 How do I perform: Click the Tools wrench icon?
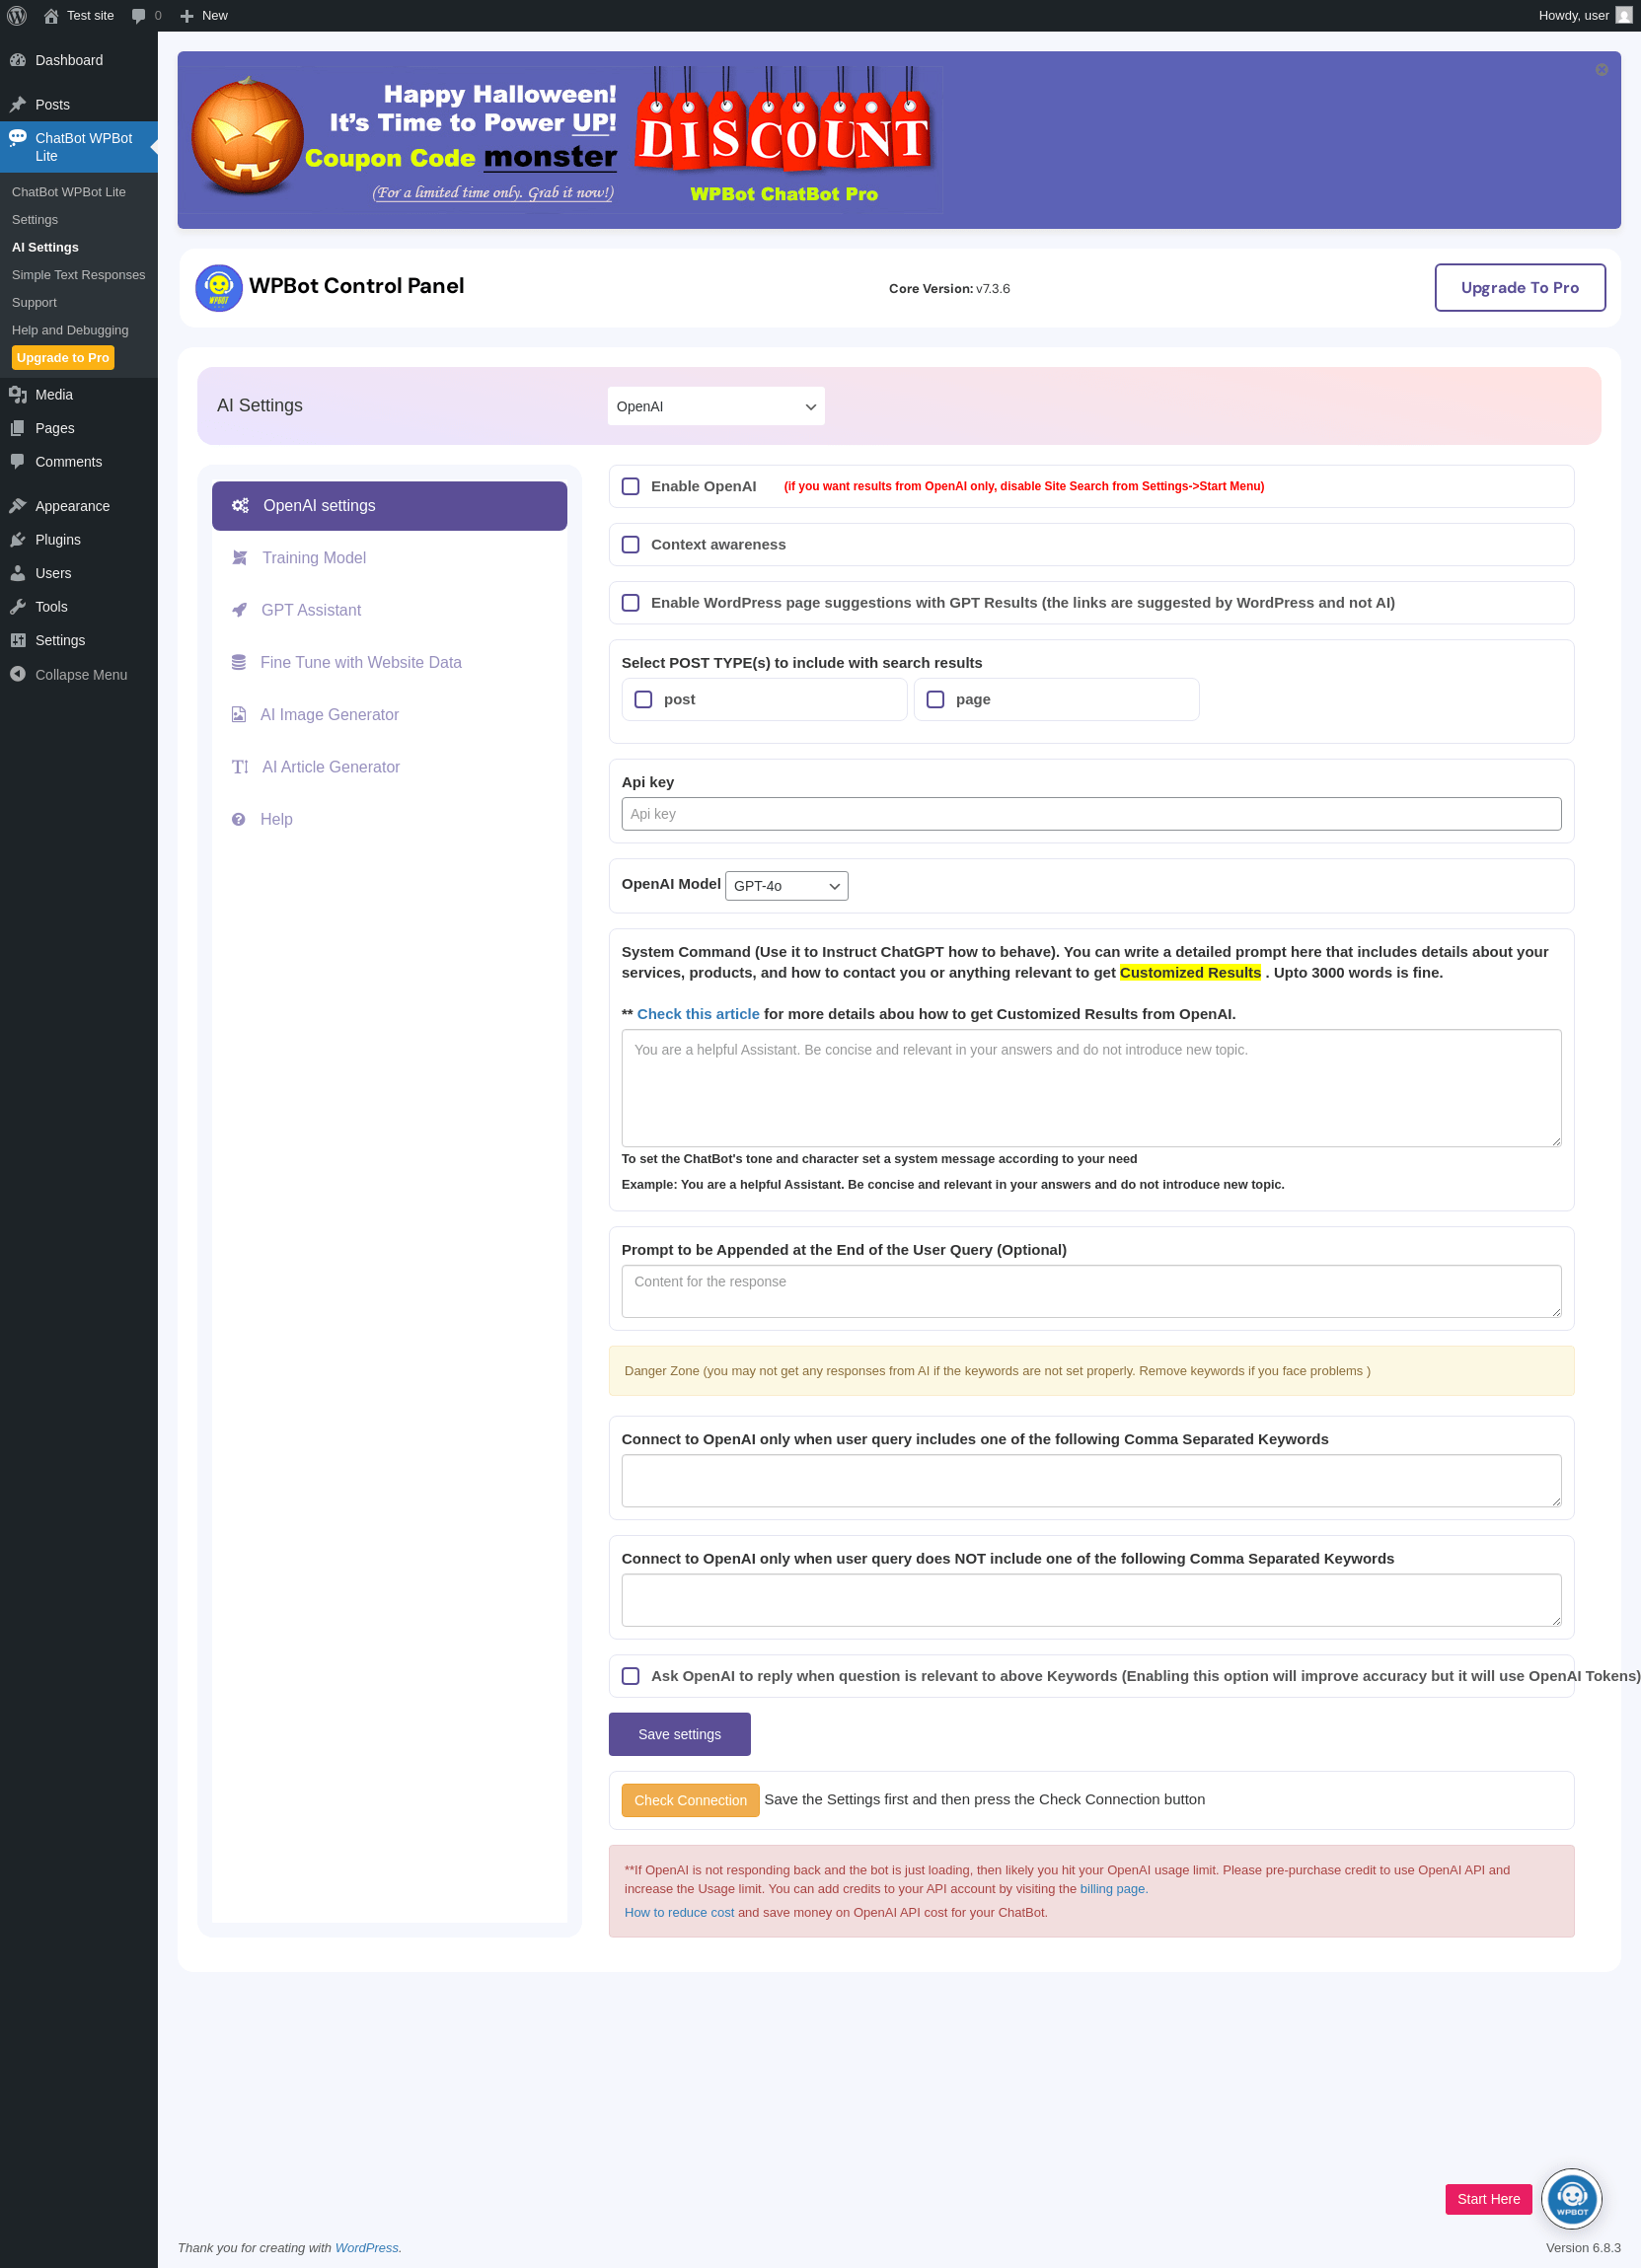[18, 607]
